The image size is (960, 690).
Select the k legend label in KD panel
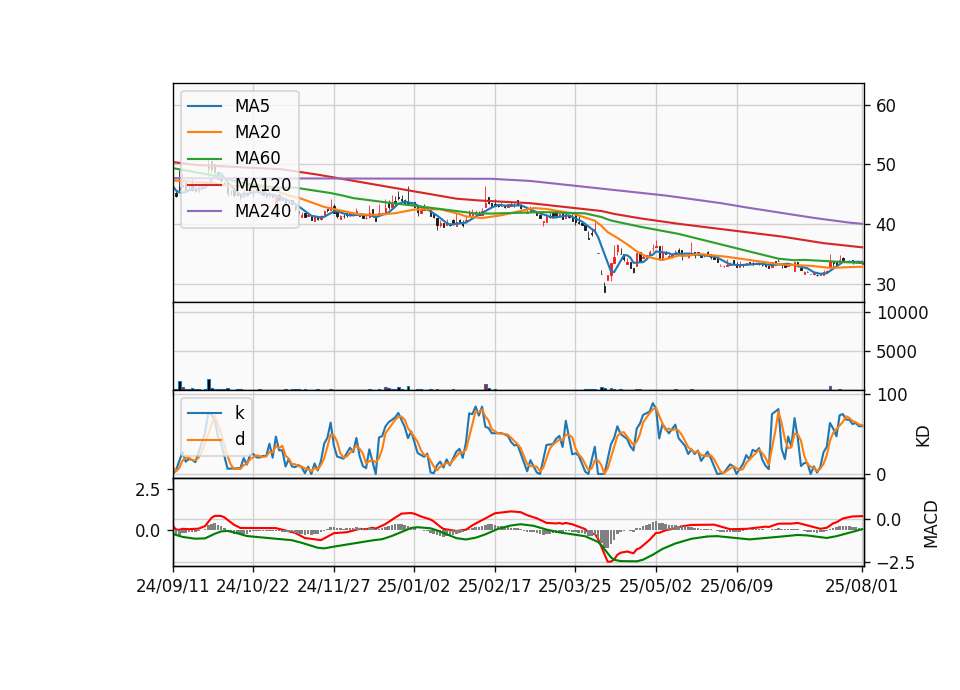tap(239, 413)
